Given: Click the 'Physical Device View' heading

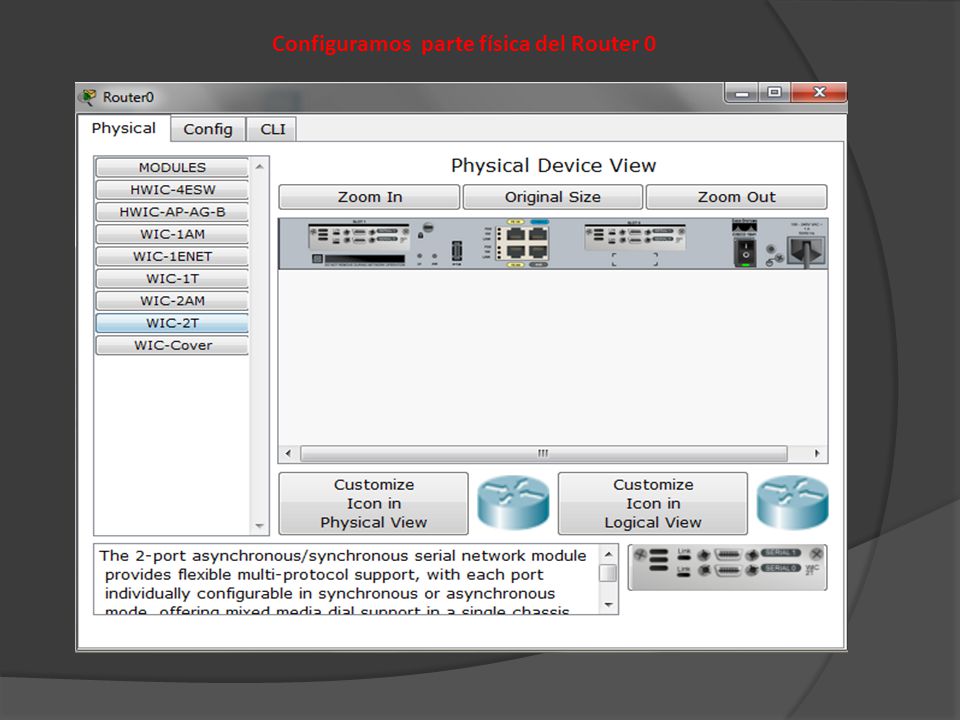Looking at the screenshot, I should point(553,165).
